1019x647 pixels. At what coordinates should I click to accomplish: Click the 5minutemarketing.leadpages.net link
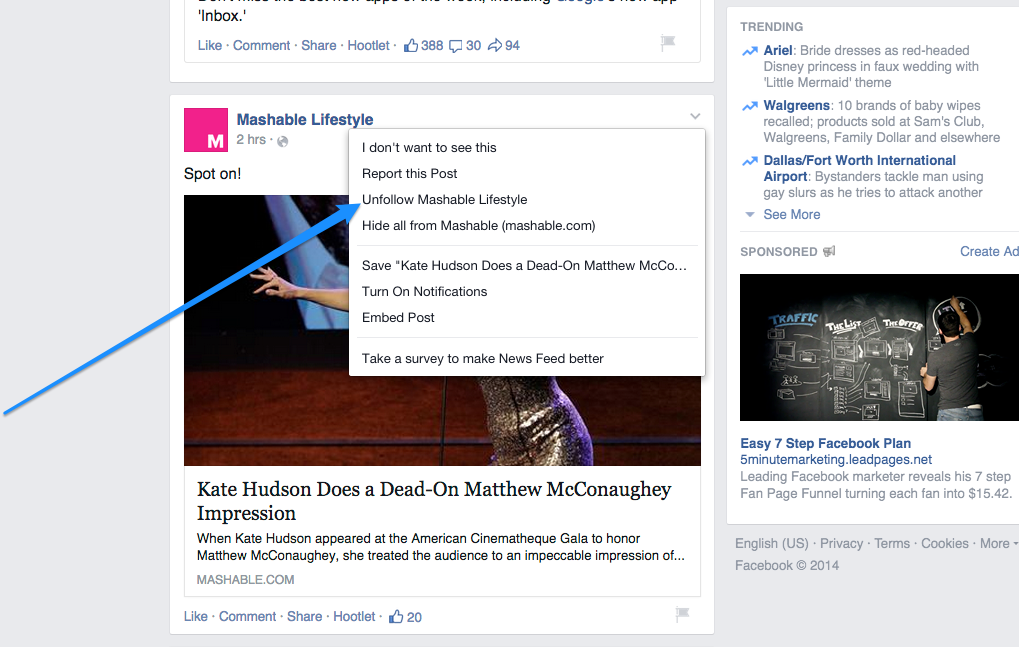pyautogui.click(x=836, y=460)
